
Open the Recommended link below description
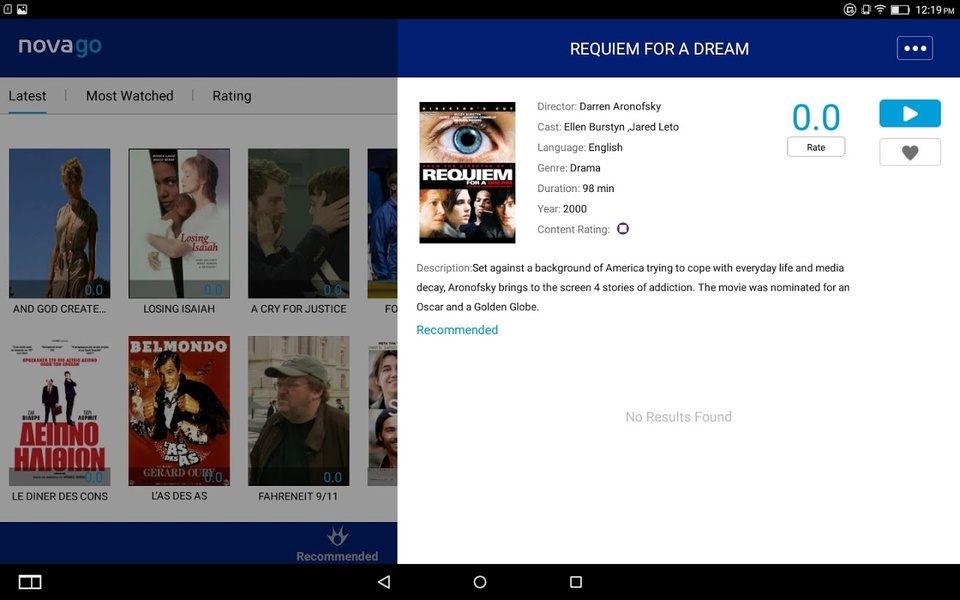click(457, 330)
